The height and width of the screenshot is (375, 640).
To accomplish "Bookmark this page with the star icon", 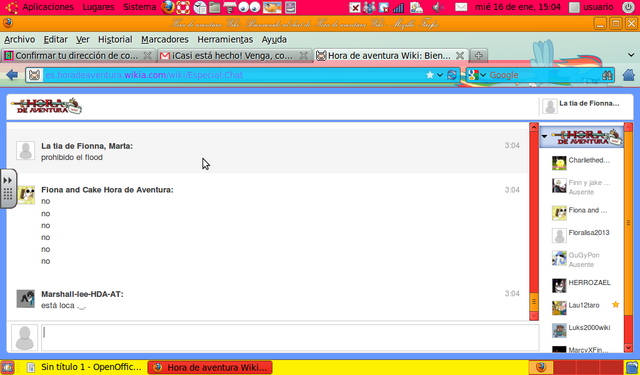I will coord(429,75).
